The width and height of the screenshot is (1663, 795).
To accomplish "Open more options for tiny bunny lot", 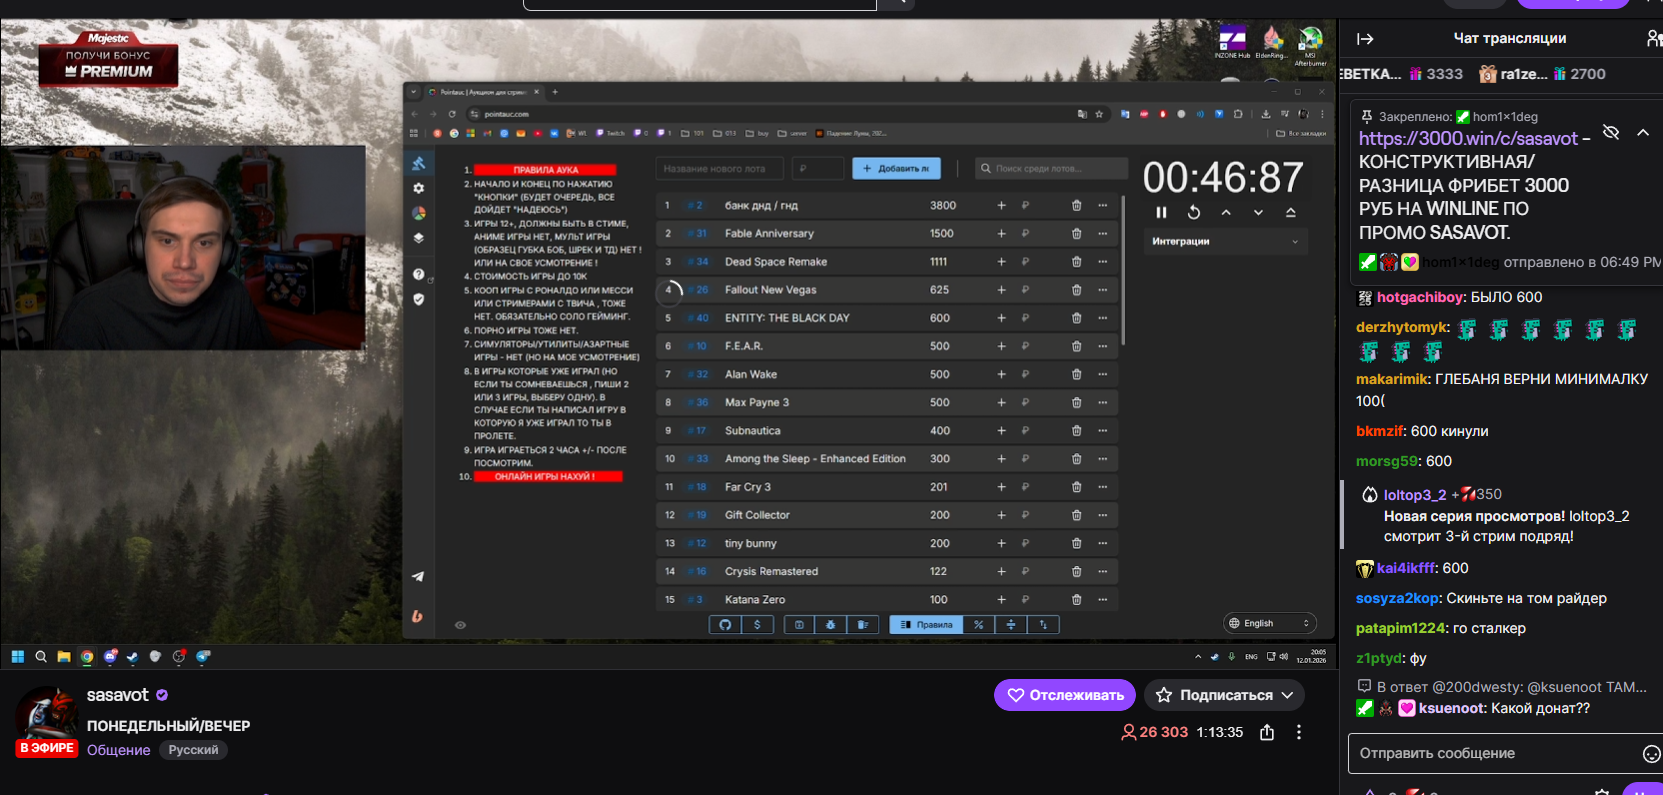I will [1103, 543].
